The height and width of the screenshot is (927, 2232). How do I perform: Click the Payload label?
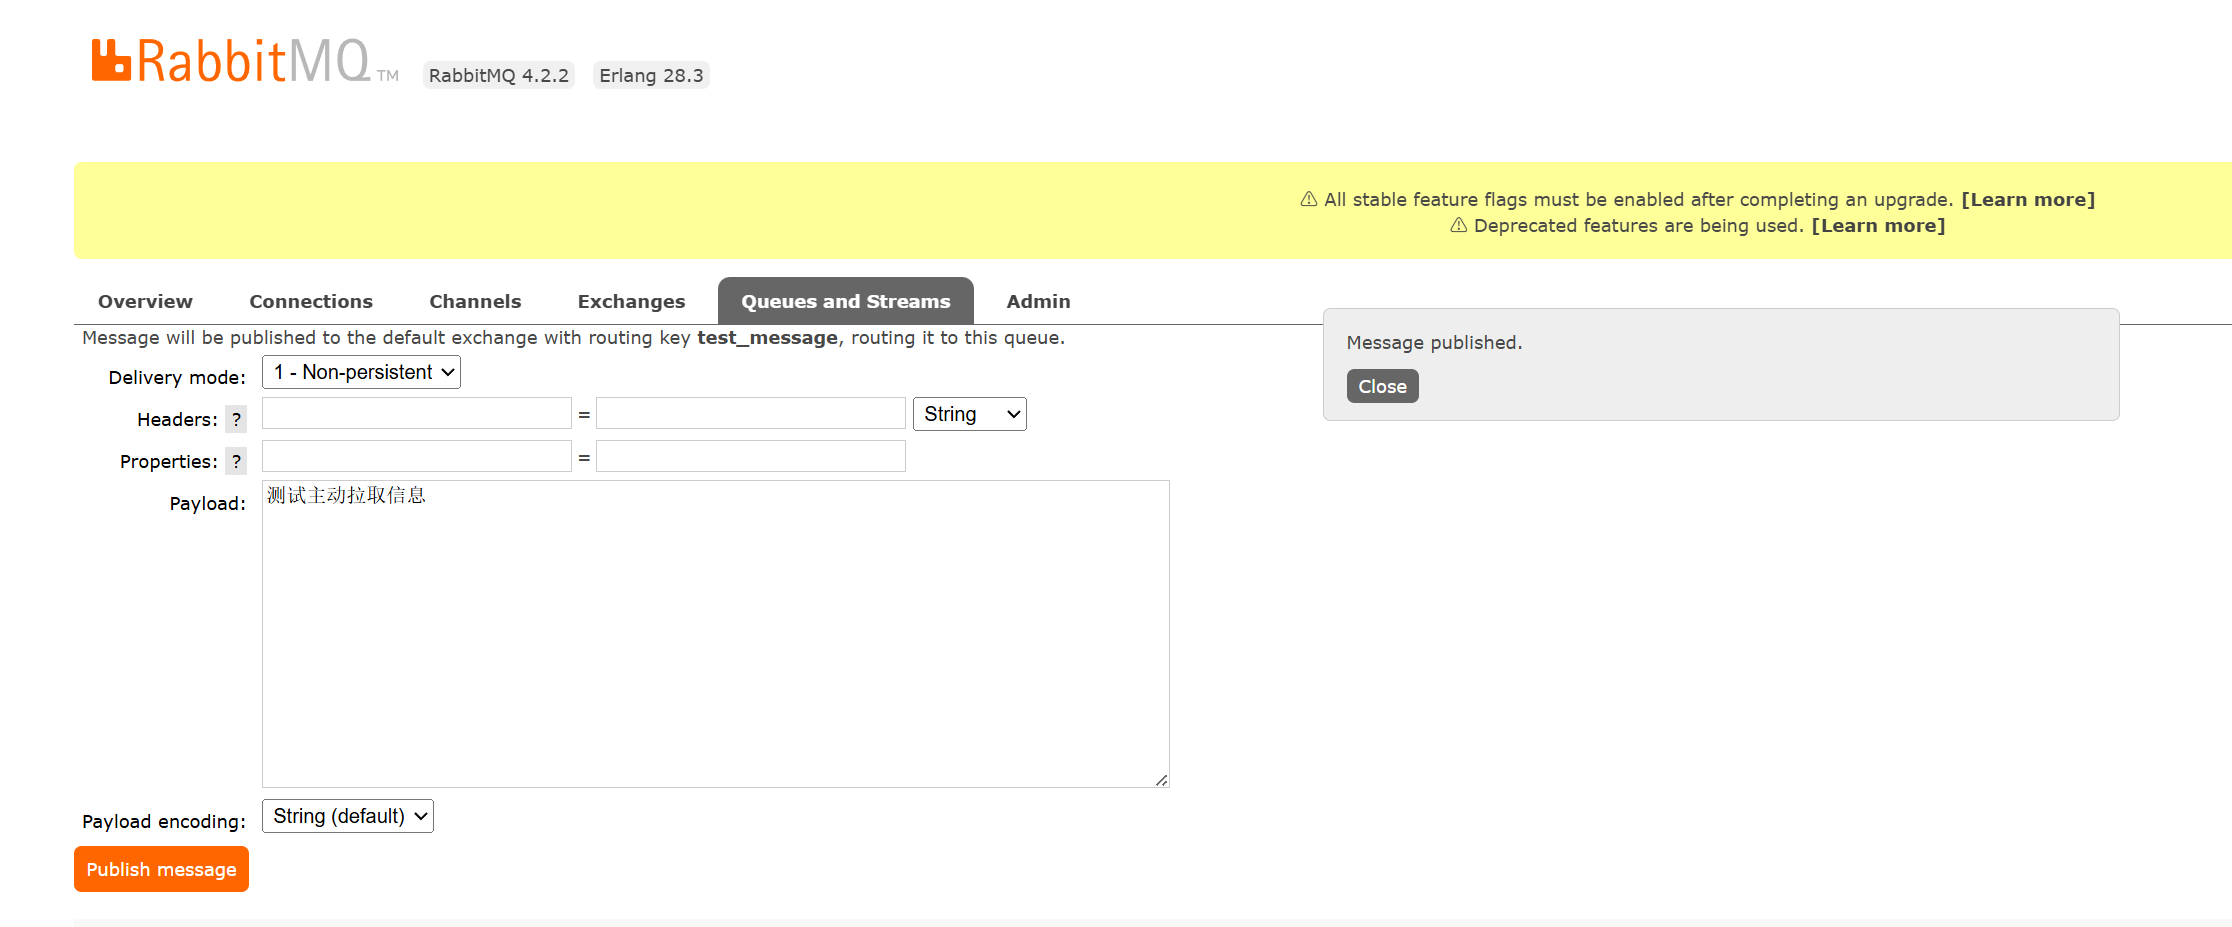click(x=207, y=503)
